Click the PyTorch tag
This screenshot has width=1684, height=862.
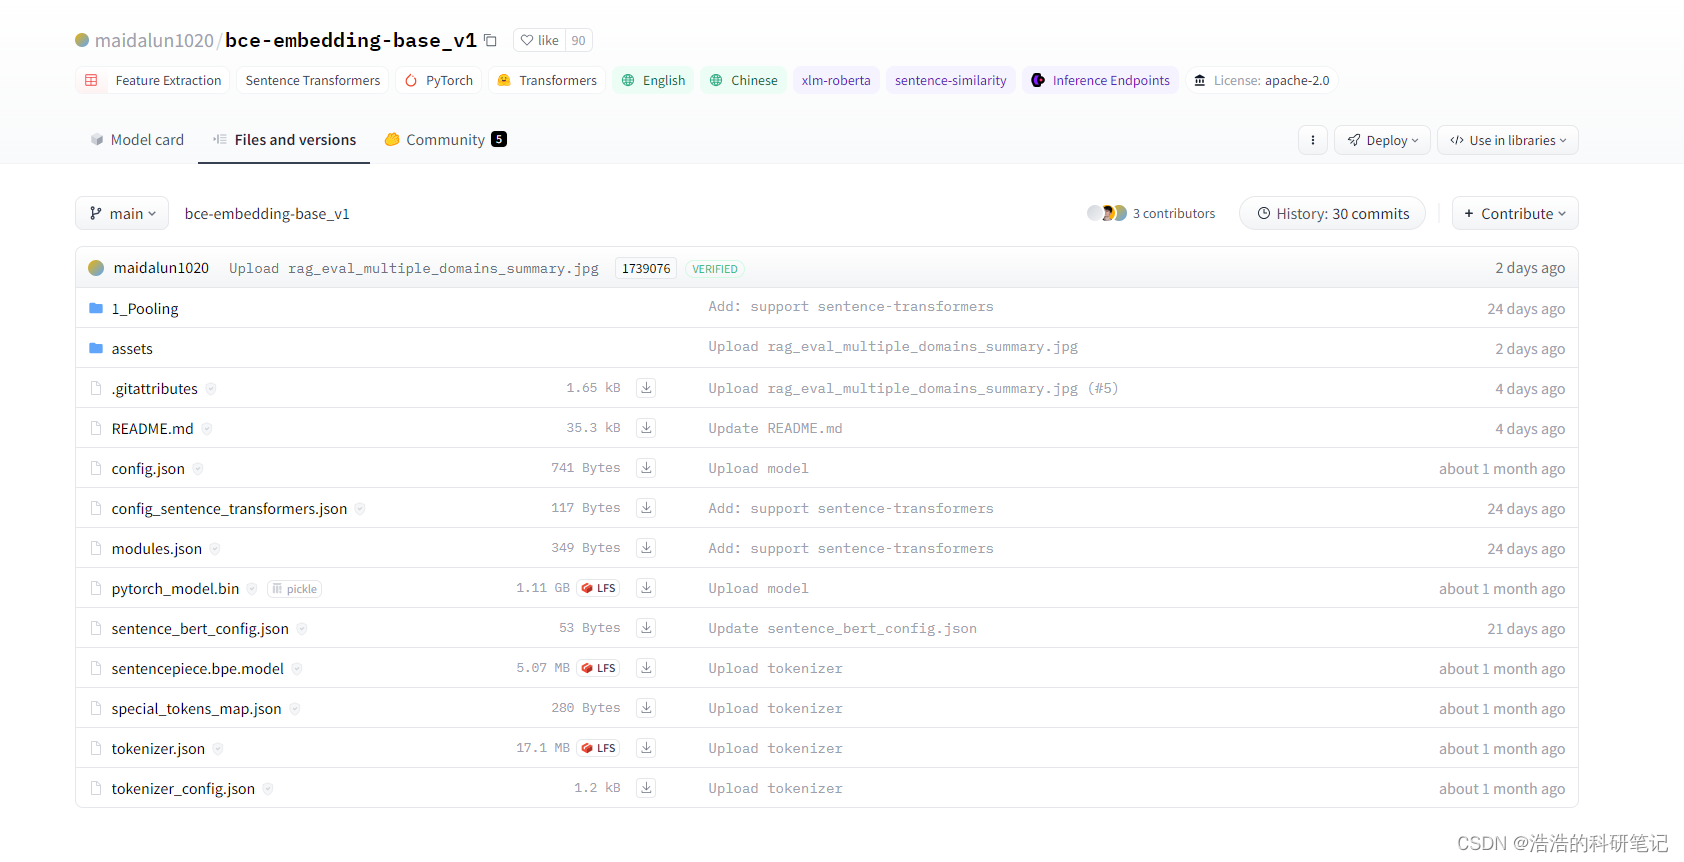click(439, 80)
